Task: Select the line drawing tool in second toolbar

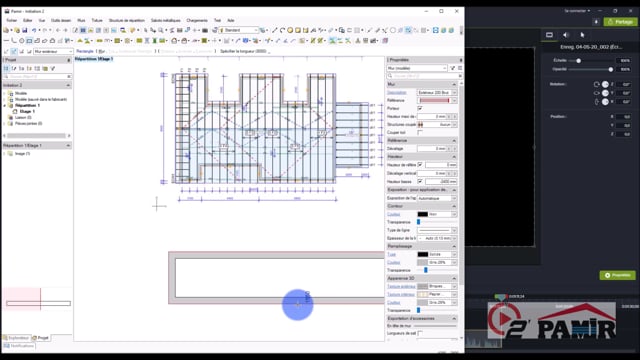Action: click(6, 41)
